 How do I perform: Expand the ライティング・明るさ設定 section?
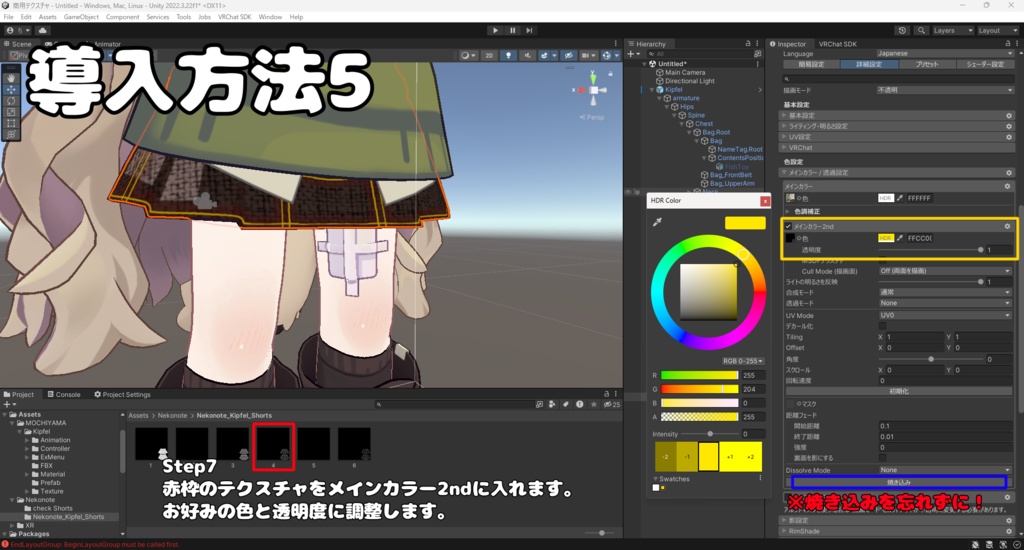click(898, 126)
